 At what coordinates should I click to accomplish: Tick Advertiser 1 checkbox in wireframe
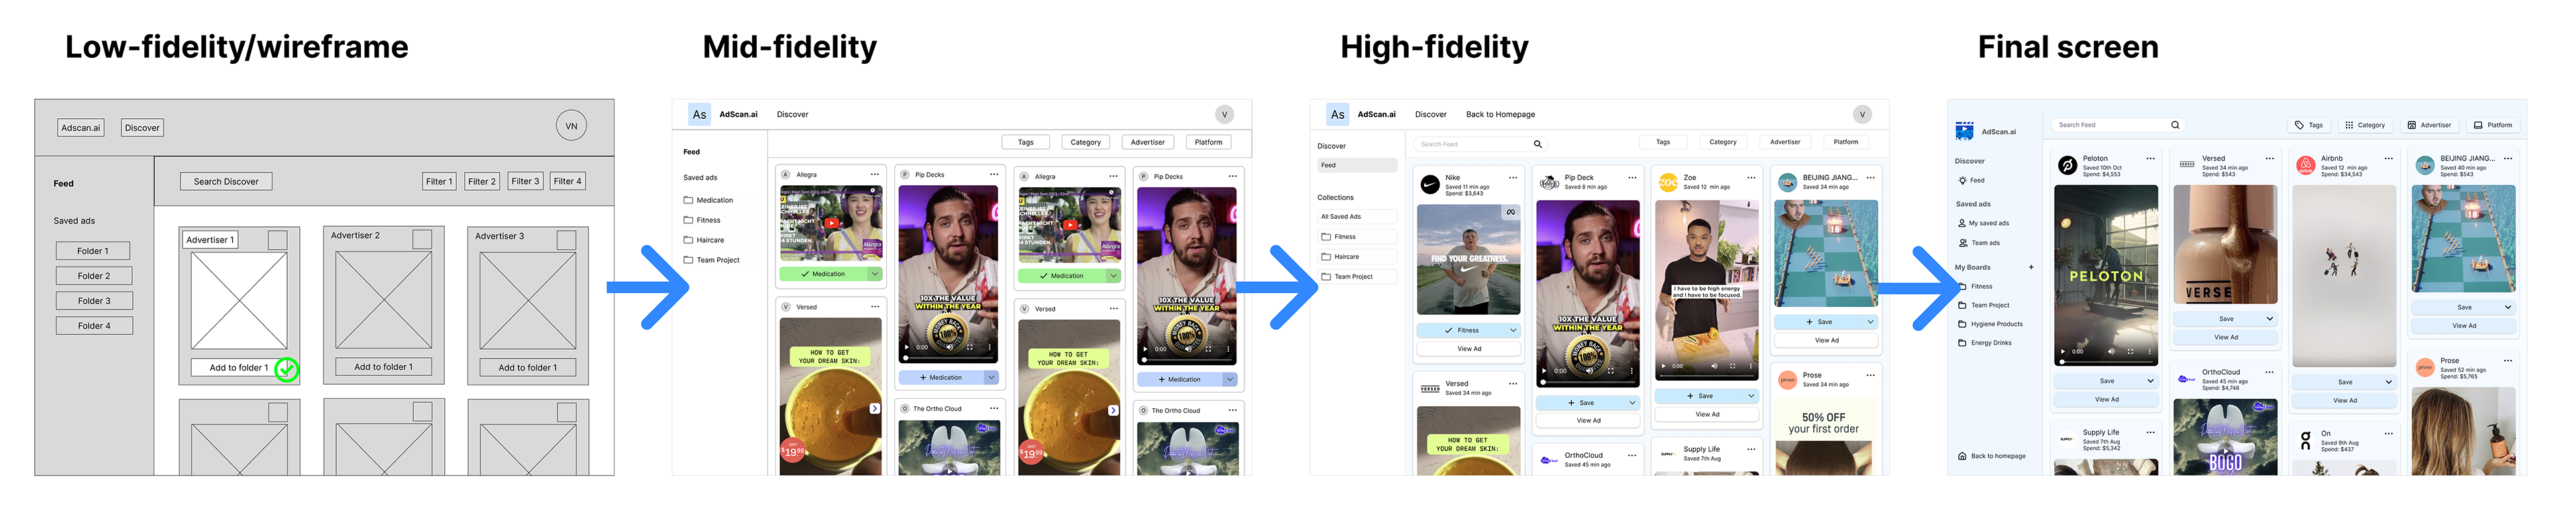click(277, 240)
